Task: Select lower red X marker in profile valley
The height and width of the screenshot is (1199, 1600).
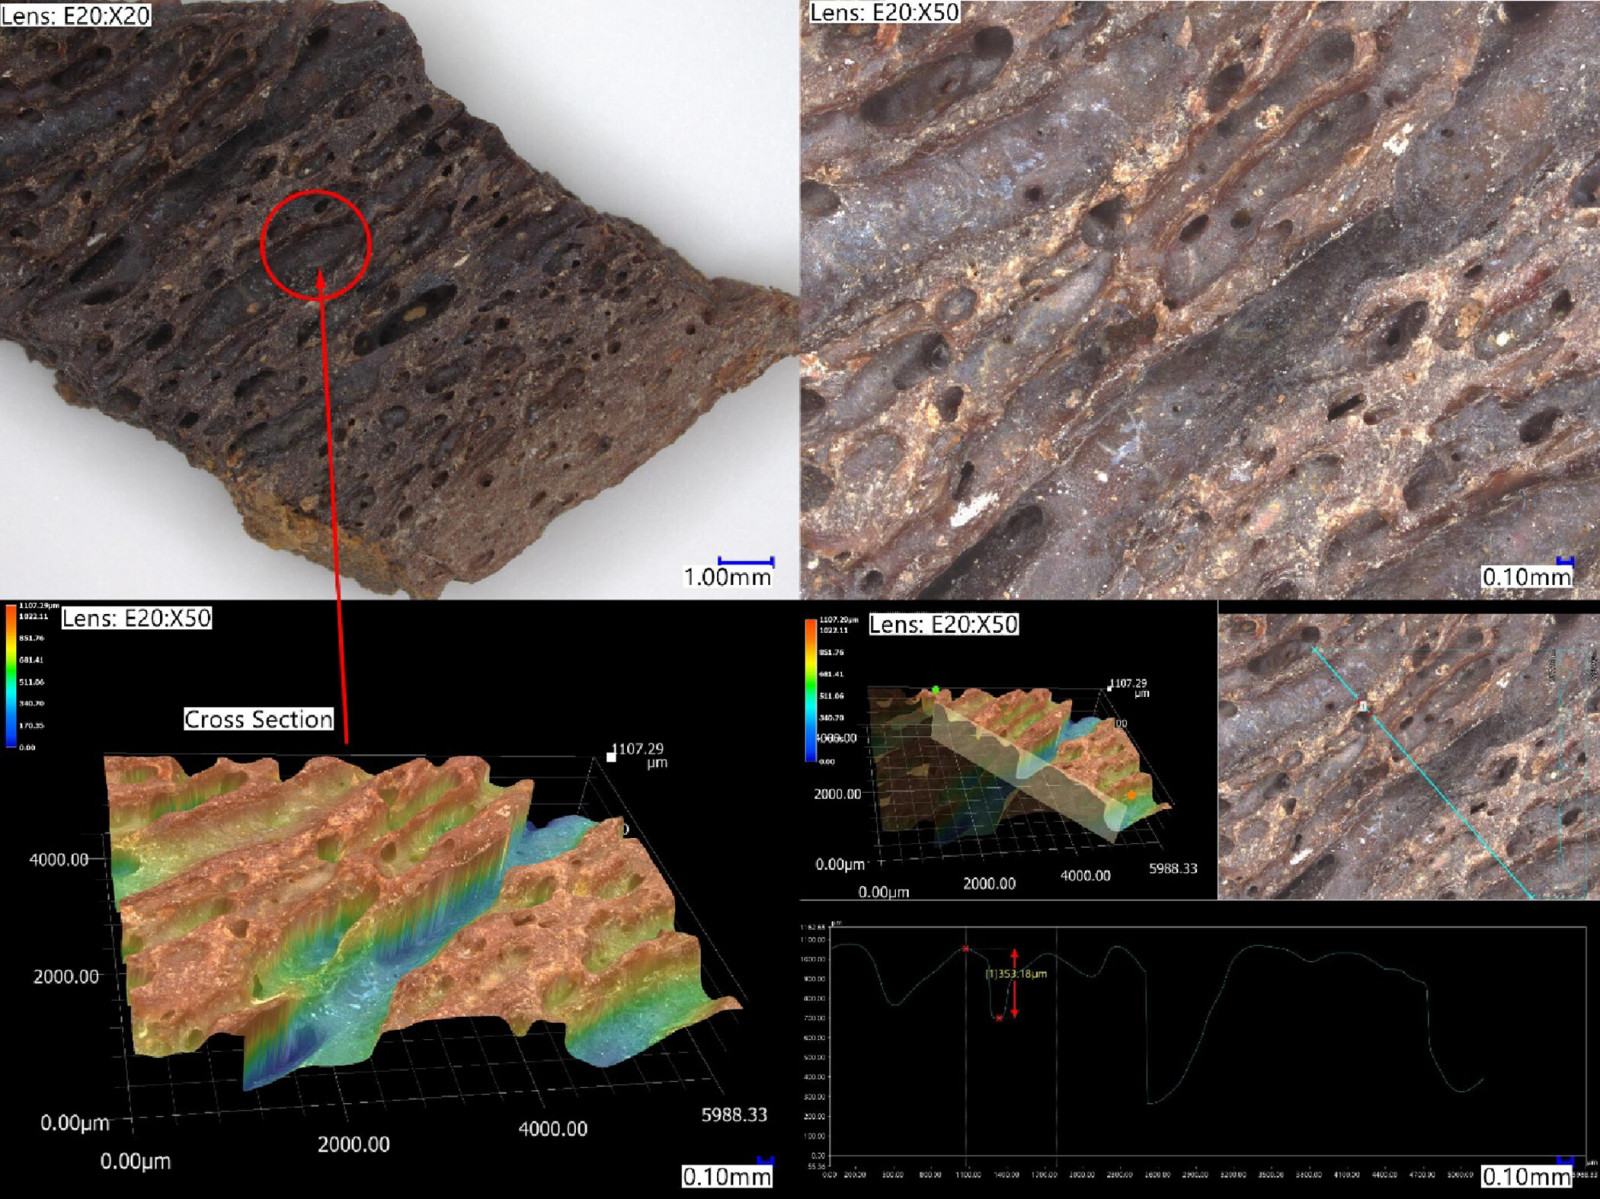Action: click(x=998, y=1018)
